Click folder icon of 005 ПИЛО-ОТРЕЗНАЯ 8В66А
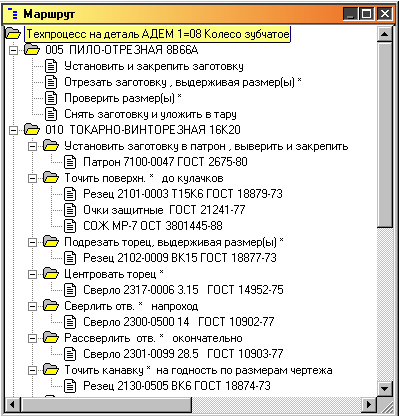399x416 pixels. click(x=32, y=50)
